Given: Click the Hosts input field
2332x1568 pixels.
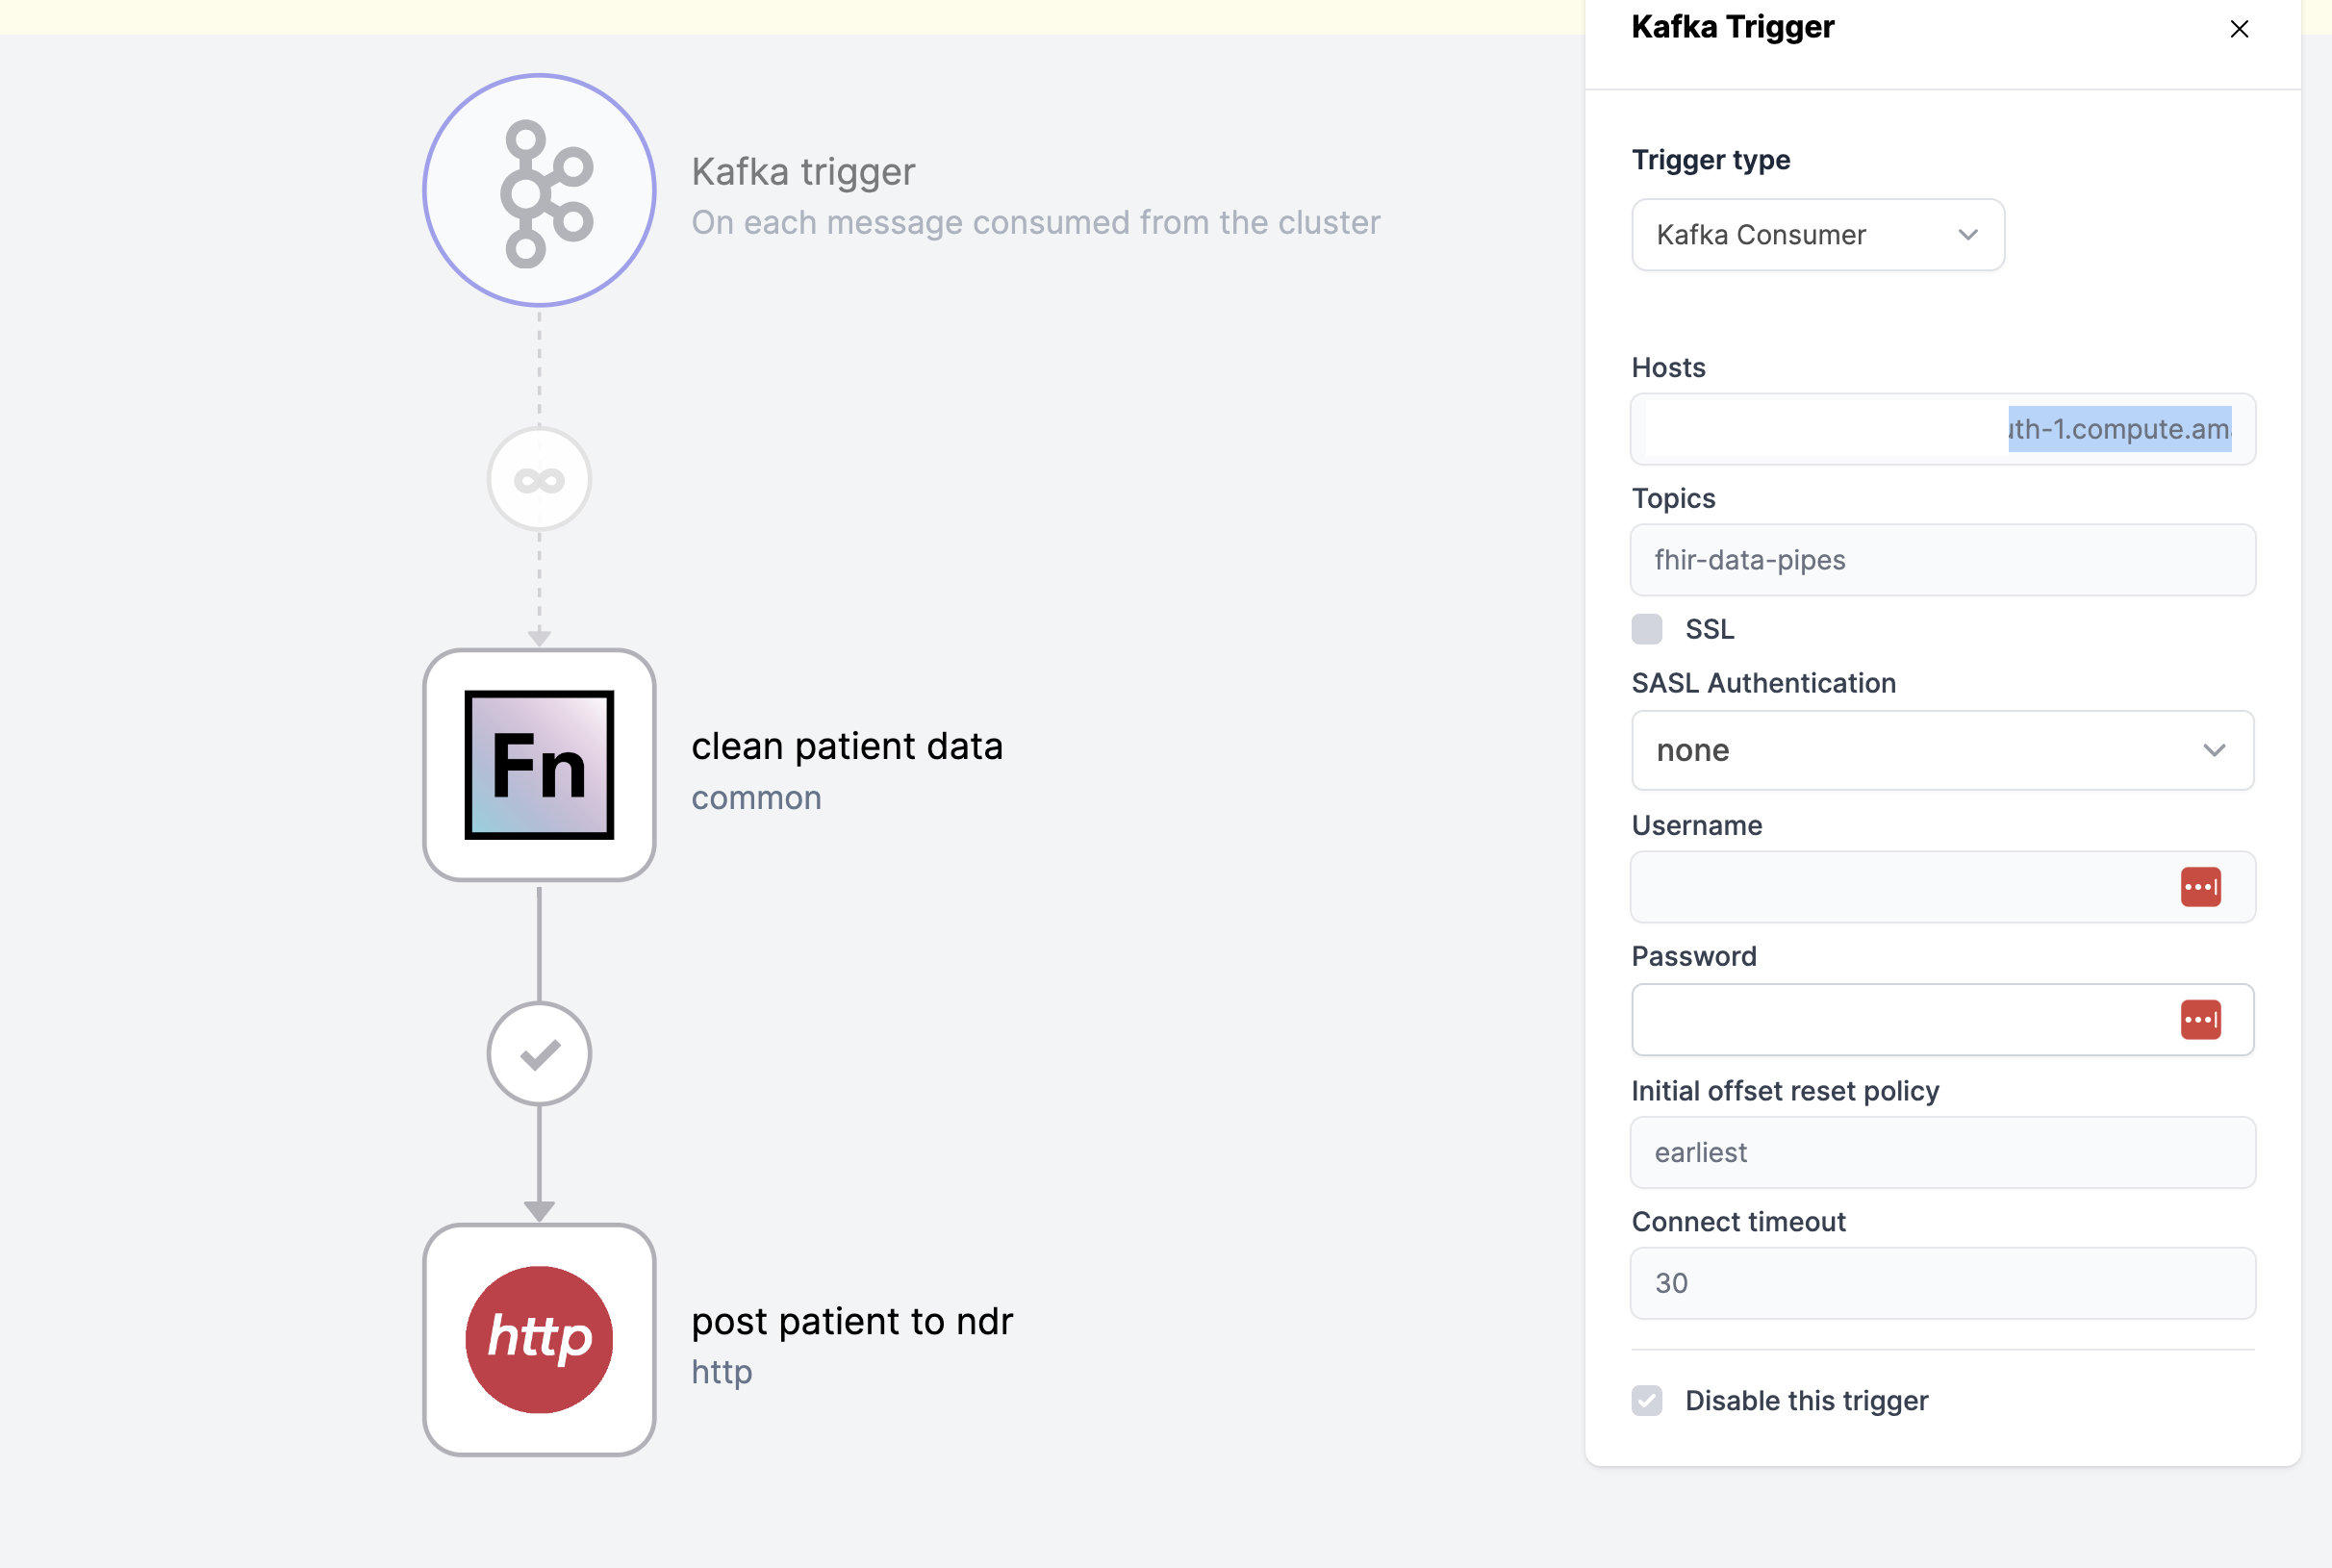Looking at the screenshot, I should tap(1941, 429).
